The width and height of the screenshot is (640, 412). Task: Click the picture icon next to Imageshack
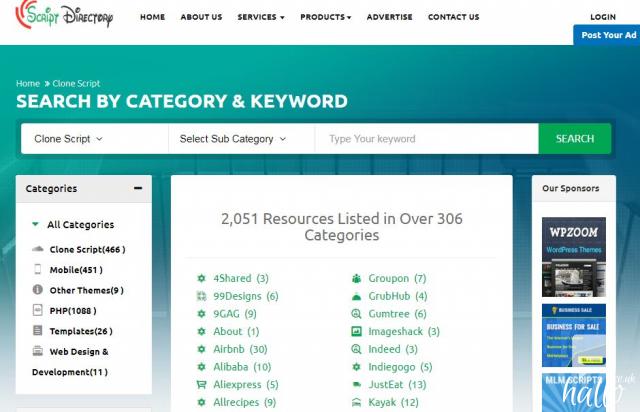coord(356,332)
